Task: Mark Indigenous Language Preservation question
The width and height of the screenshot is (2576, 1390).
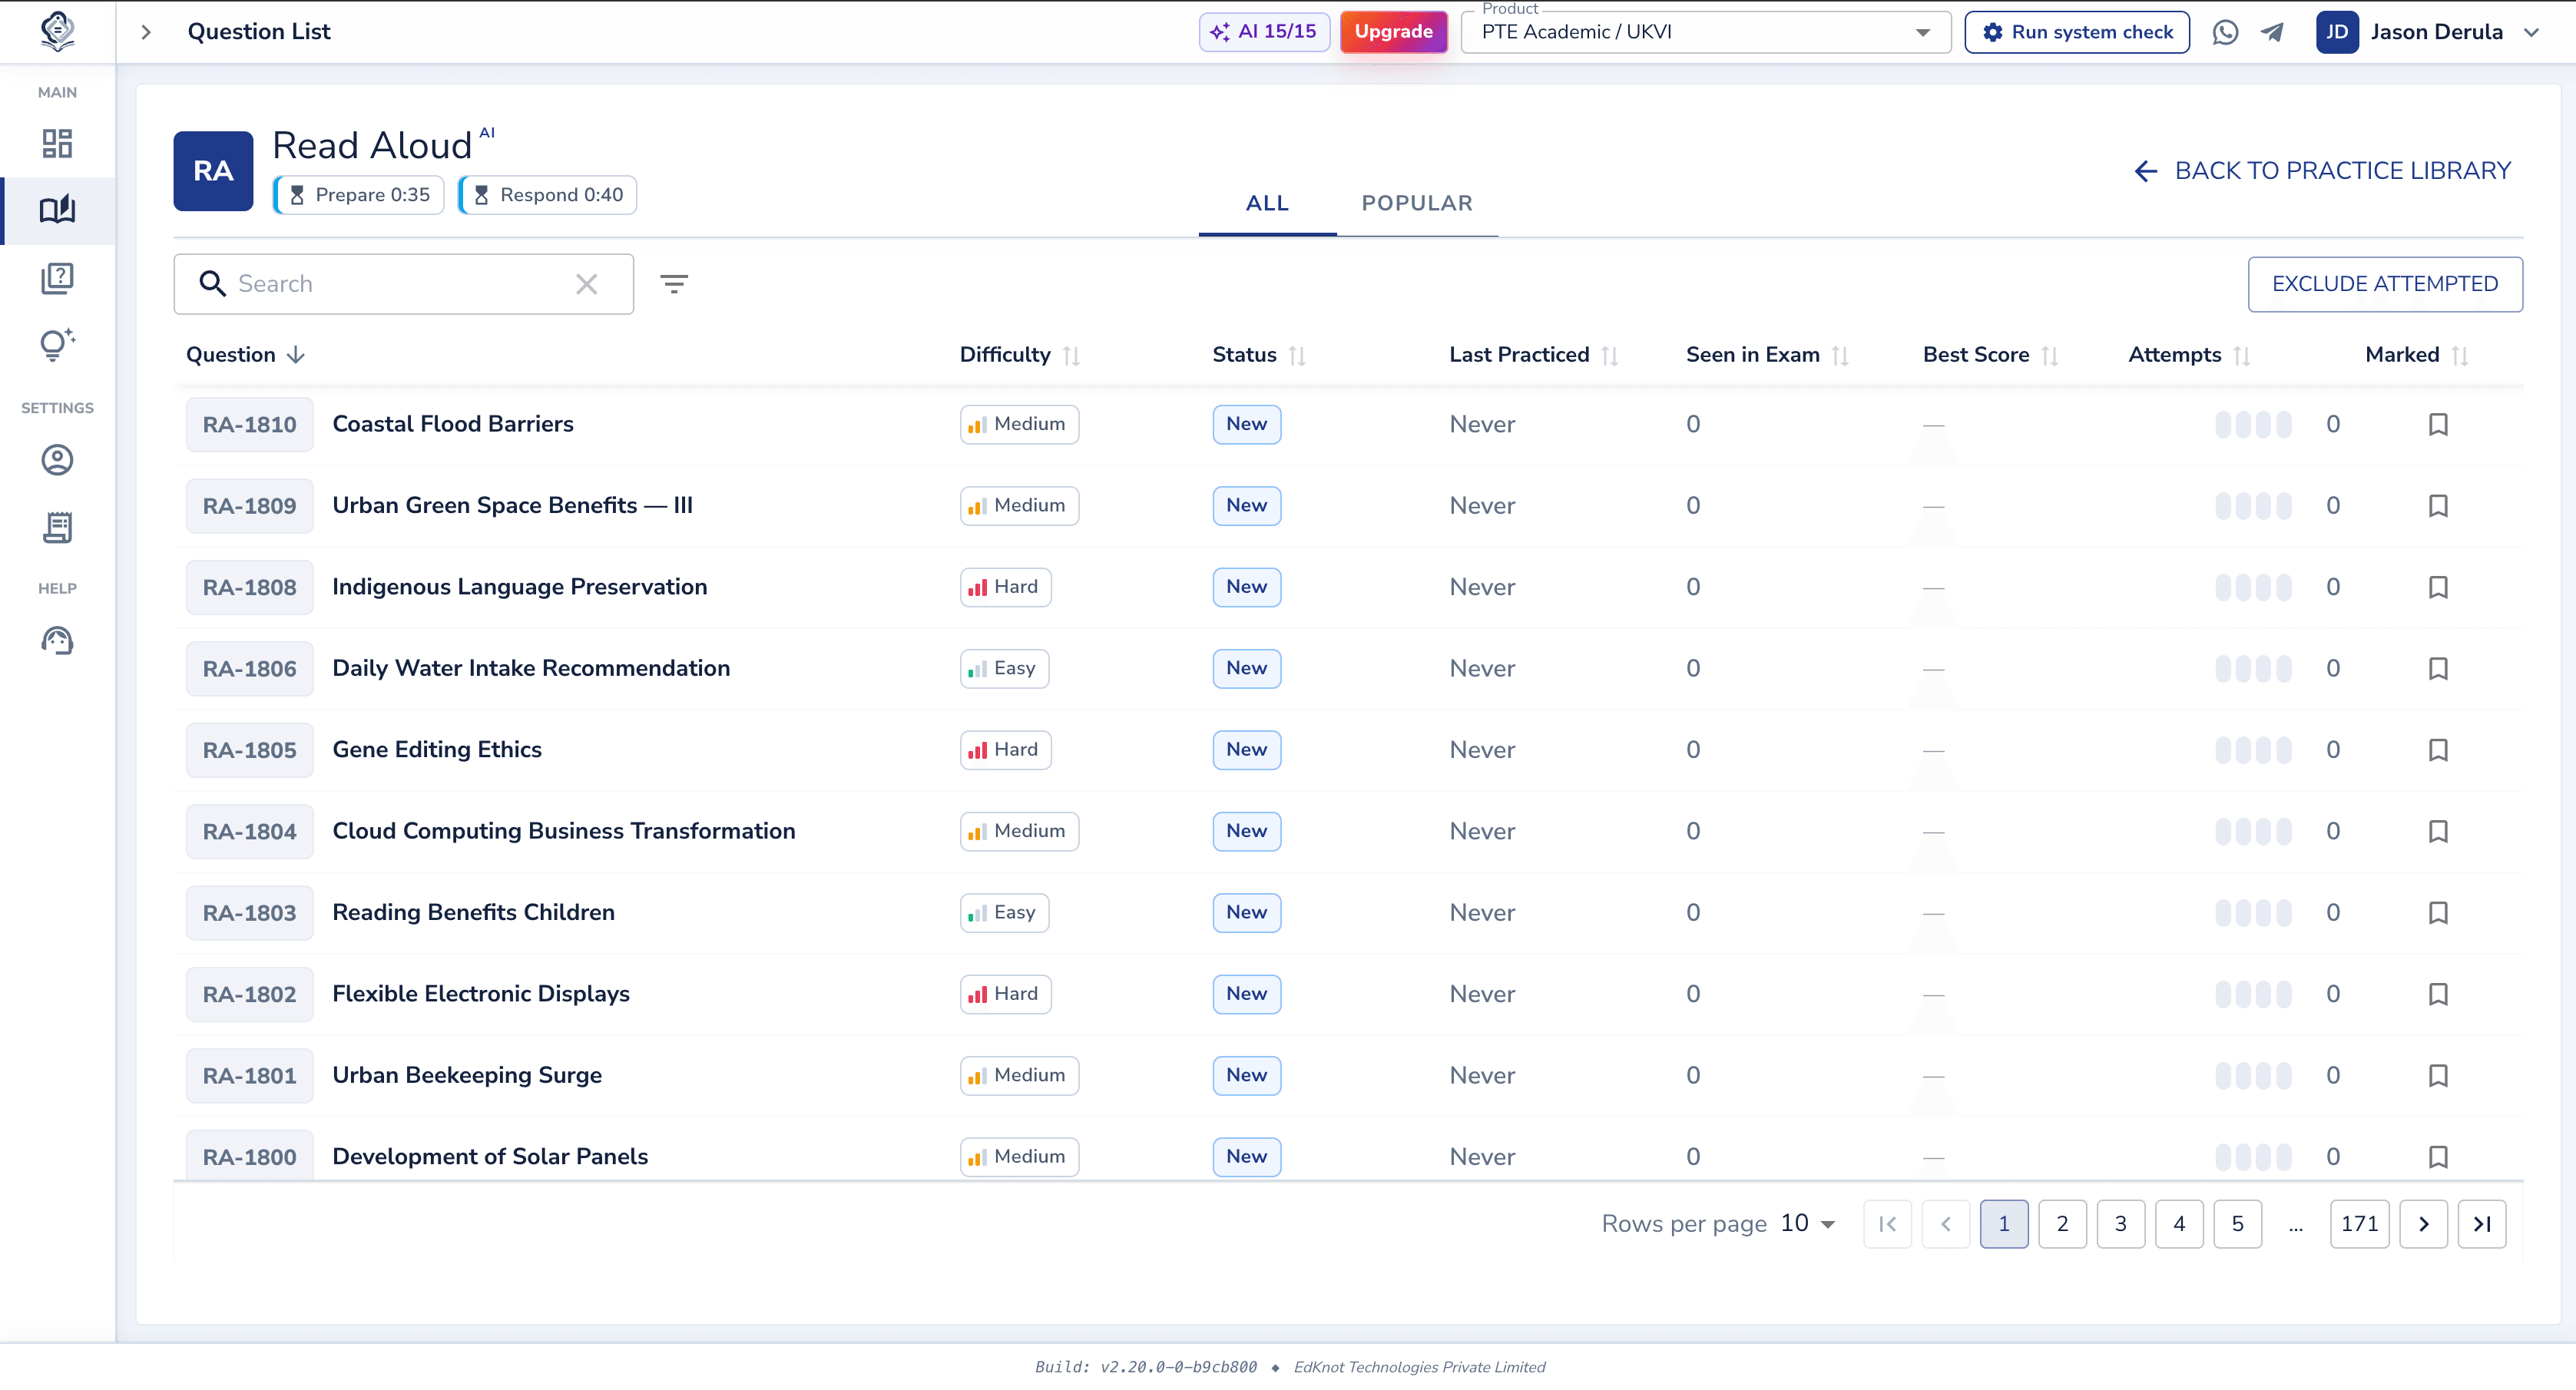Action: pos(2438,587)
